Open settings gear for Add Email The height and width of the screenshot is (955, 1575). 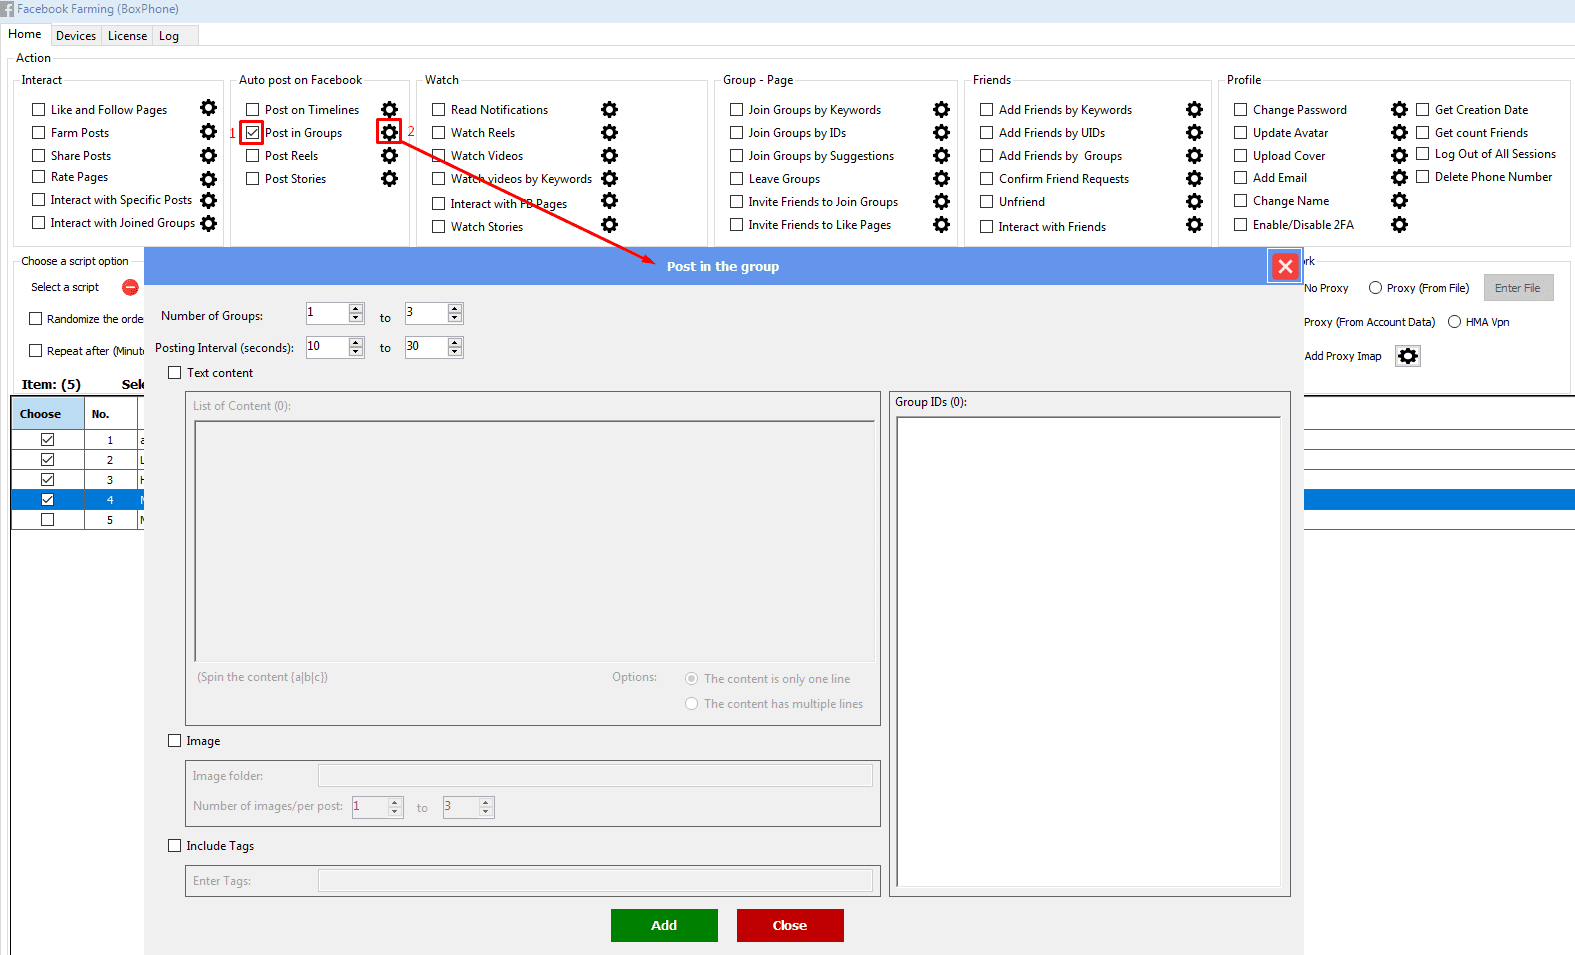click(x=1399, y=177)
